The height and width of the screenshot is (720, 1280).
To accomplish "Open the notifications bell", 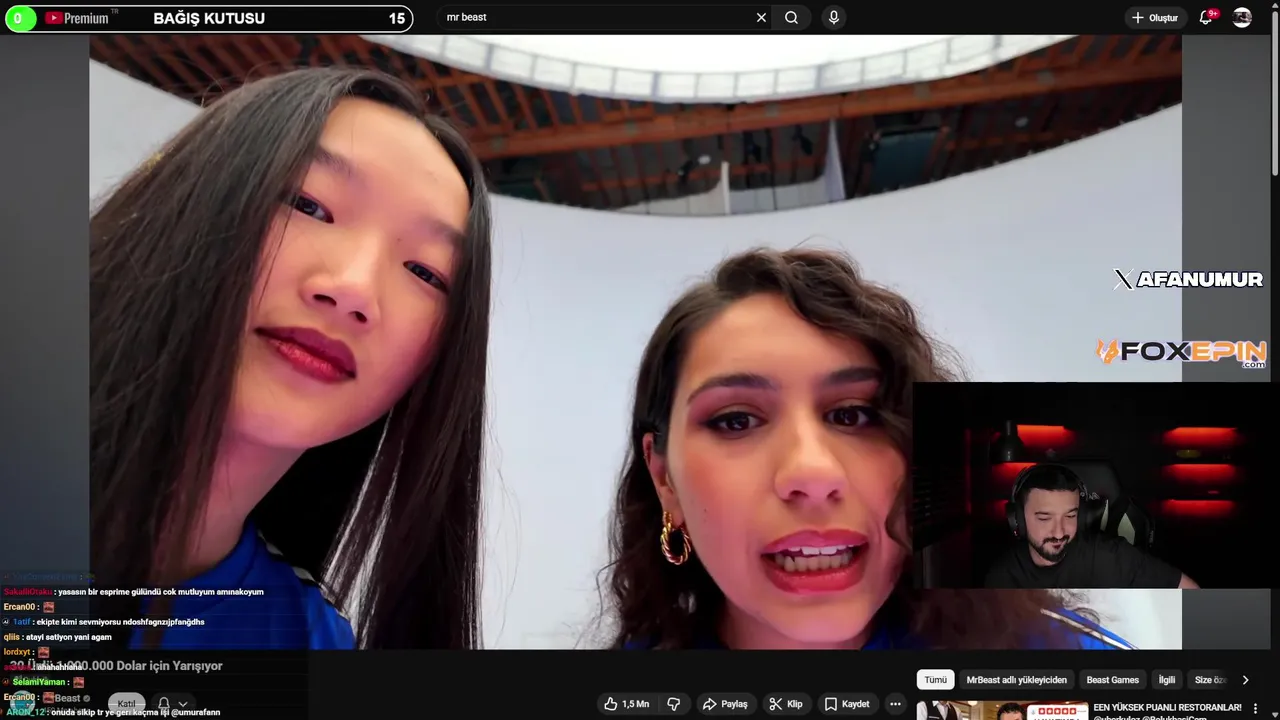I will click(1207, 17).
